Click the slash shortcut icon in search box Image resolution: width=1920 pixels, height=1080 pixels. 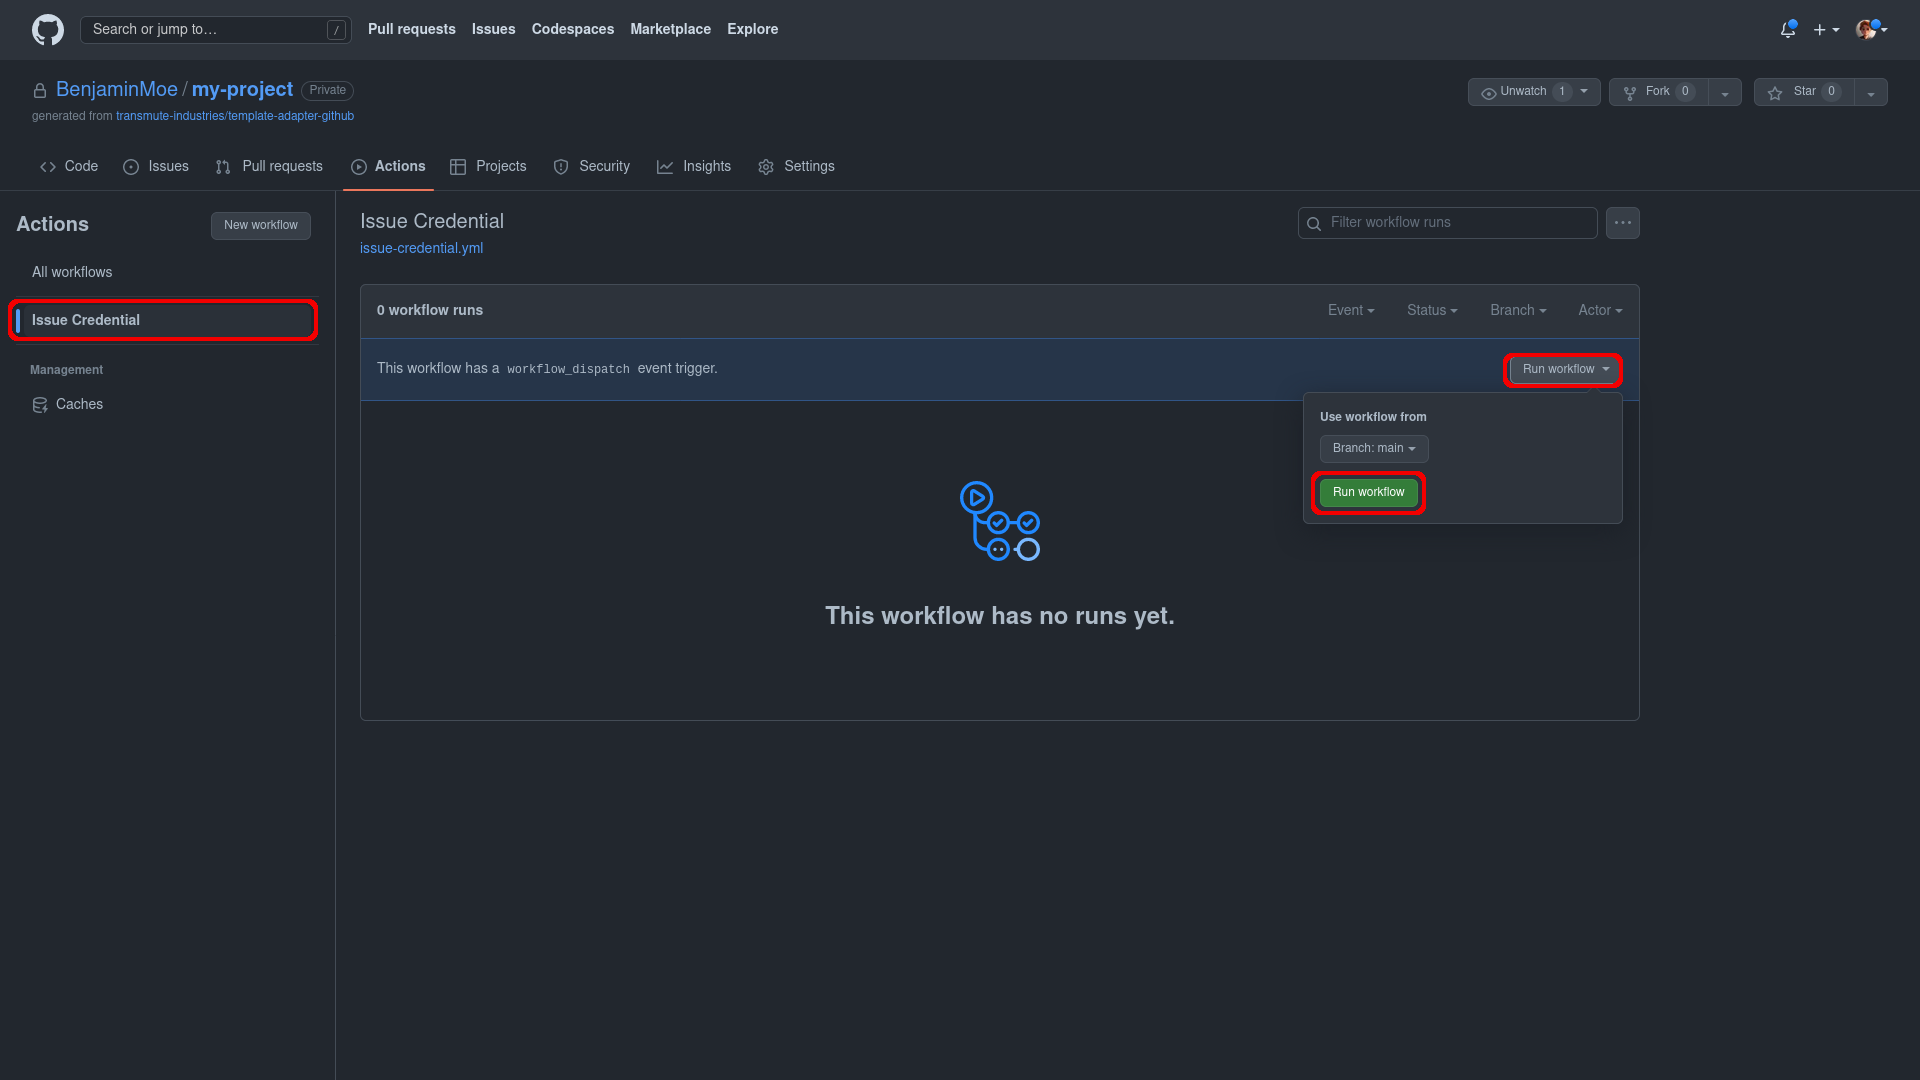coord(336,30)
